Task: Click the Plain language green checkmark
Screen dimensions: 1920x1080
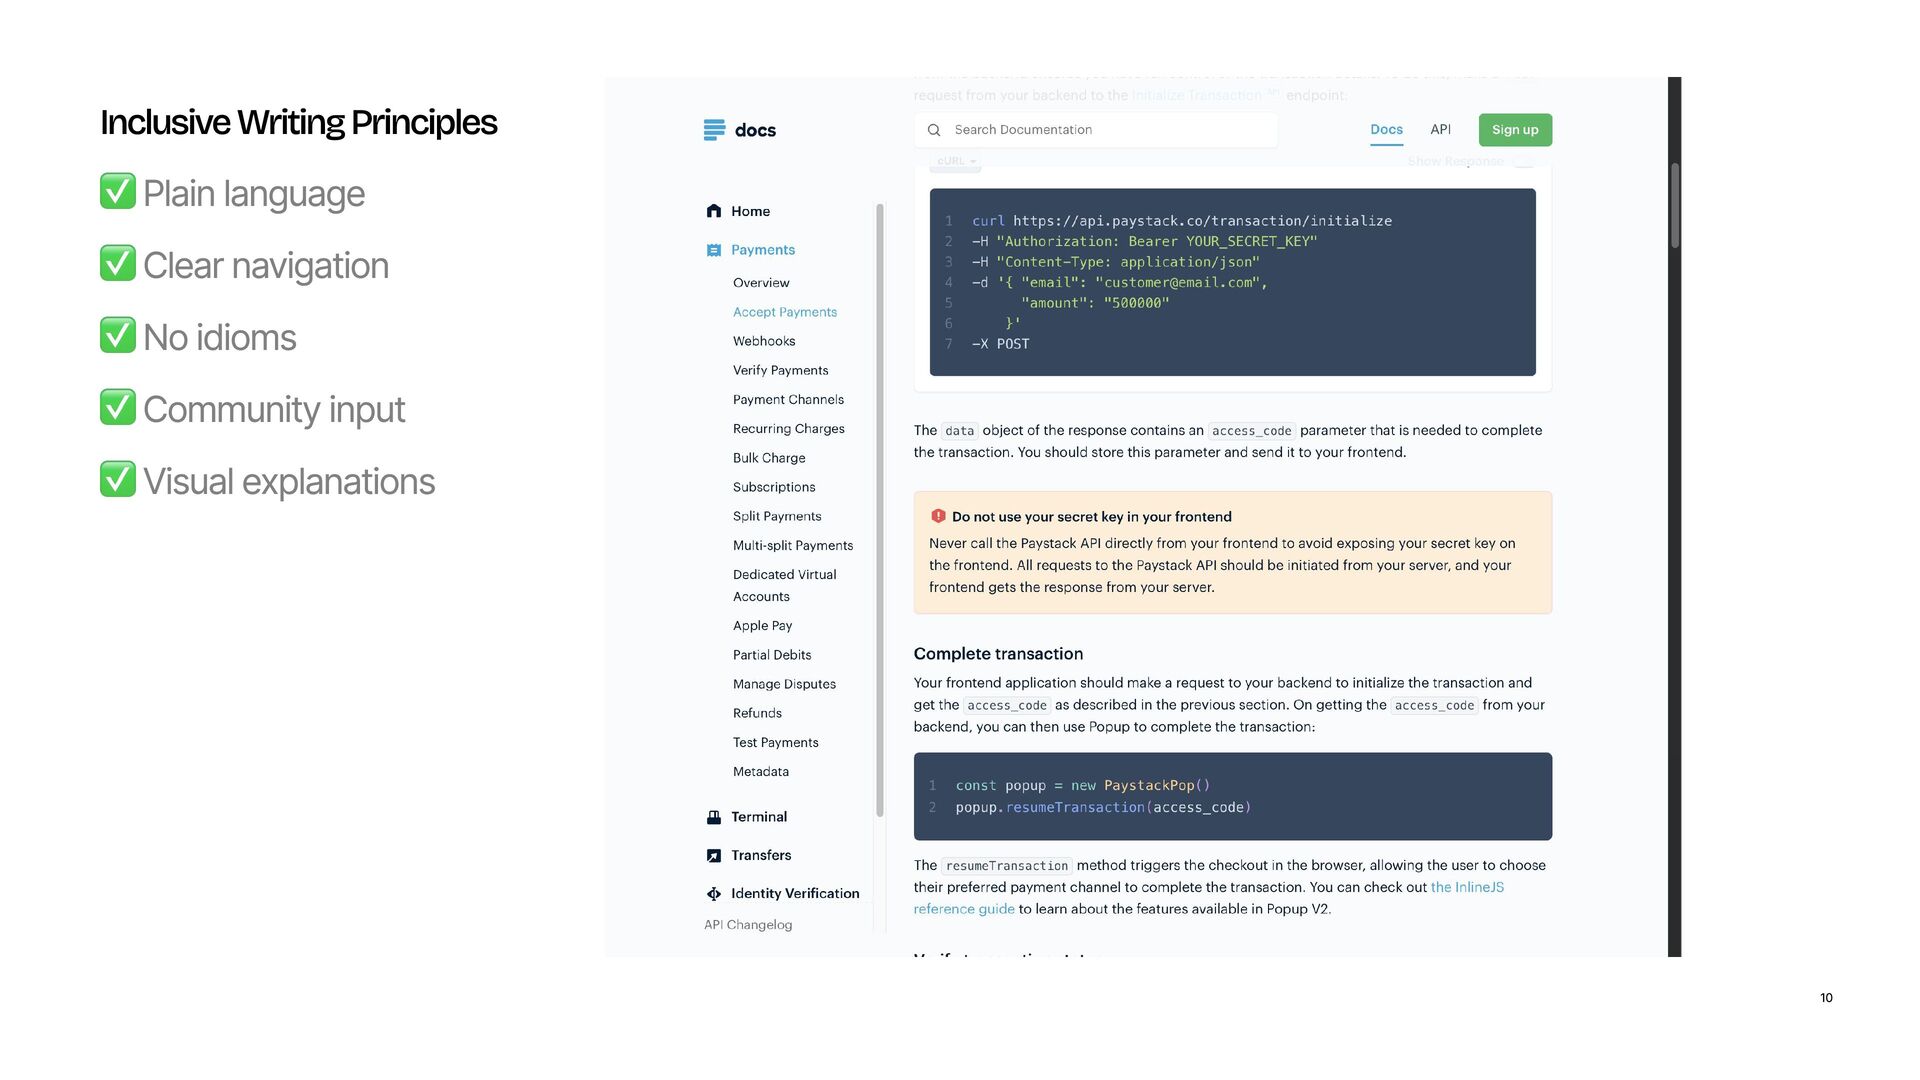Action: (x=118, y=191)
